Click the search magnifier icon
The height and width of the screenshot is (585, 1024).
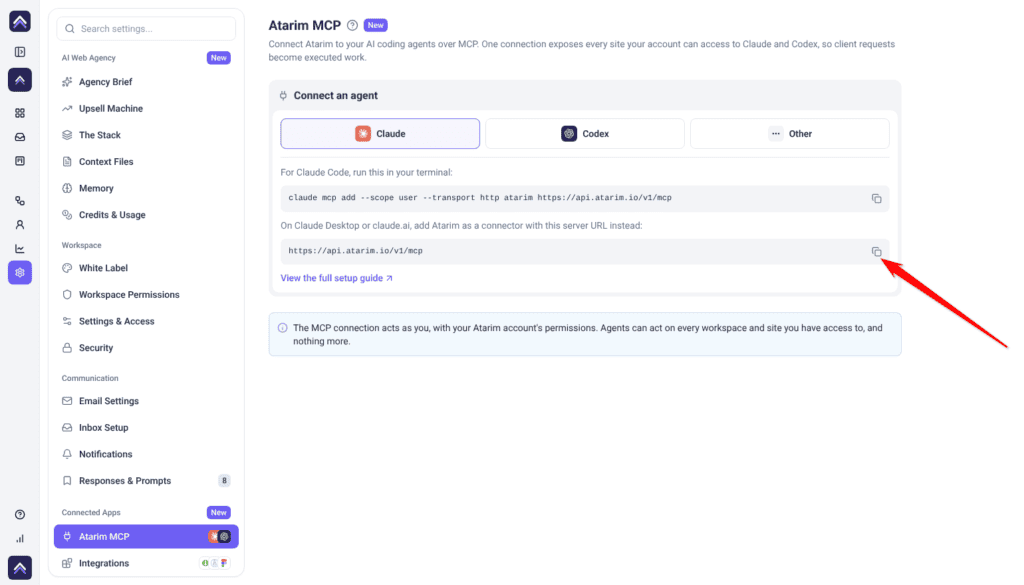(70, 29)
